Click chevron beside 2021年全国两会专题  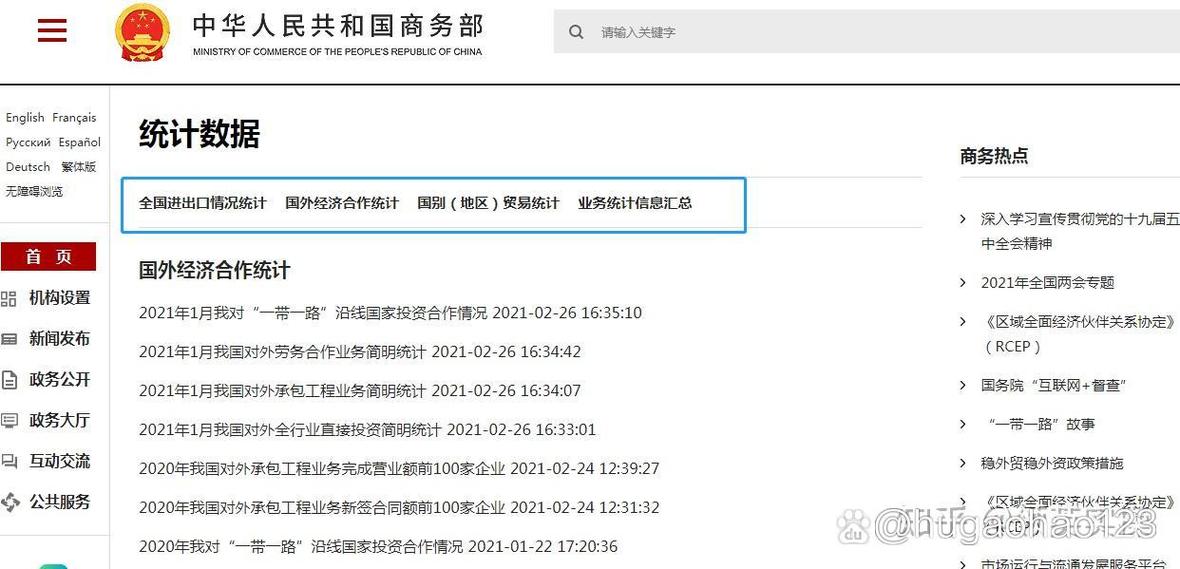pos(963,283)
